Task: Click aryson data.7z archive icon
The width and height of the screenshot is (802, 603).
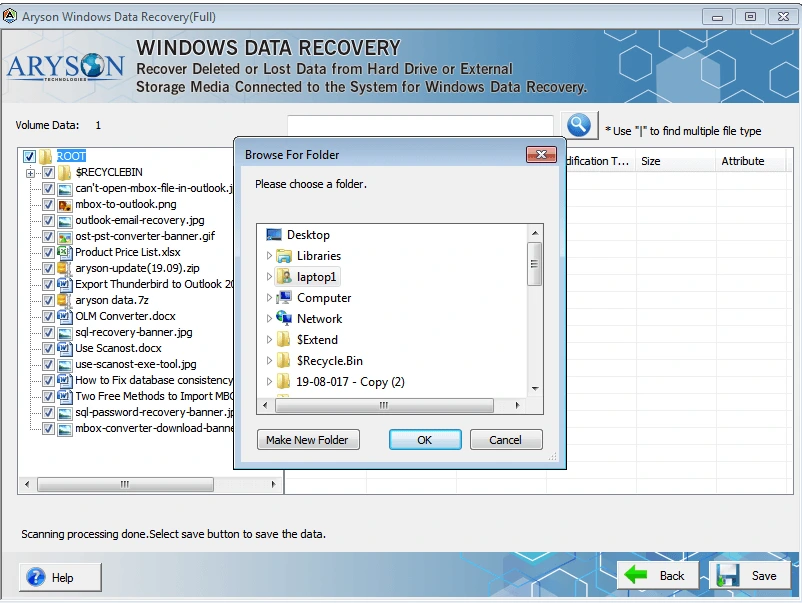Action: point(64,300)
